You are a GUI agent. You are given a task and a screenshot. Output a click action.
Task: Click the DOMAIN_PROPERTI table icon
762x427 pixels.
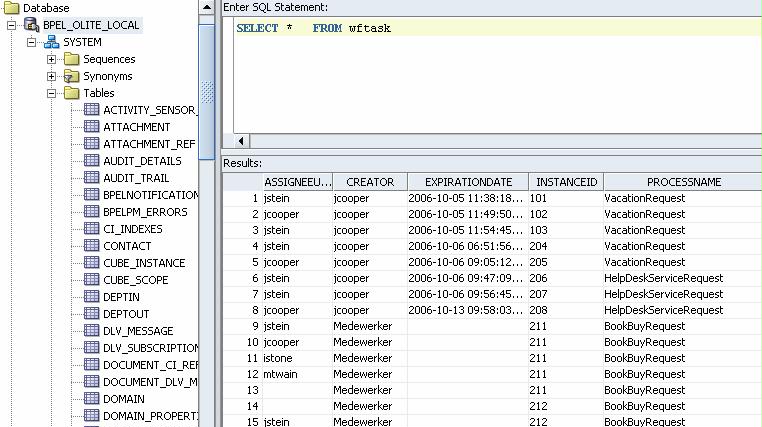(x=91, y=415)
